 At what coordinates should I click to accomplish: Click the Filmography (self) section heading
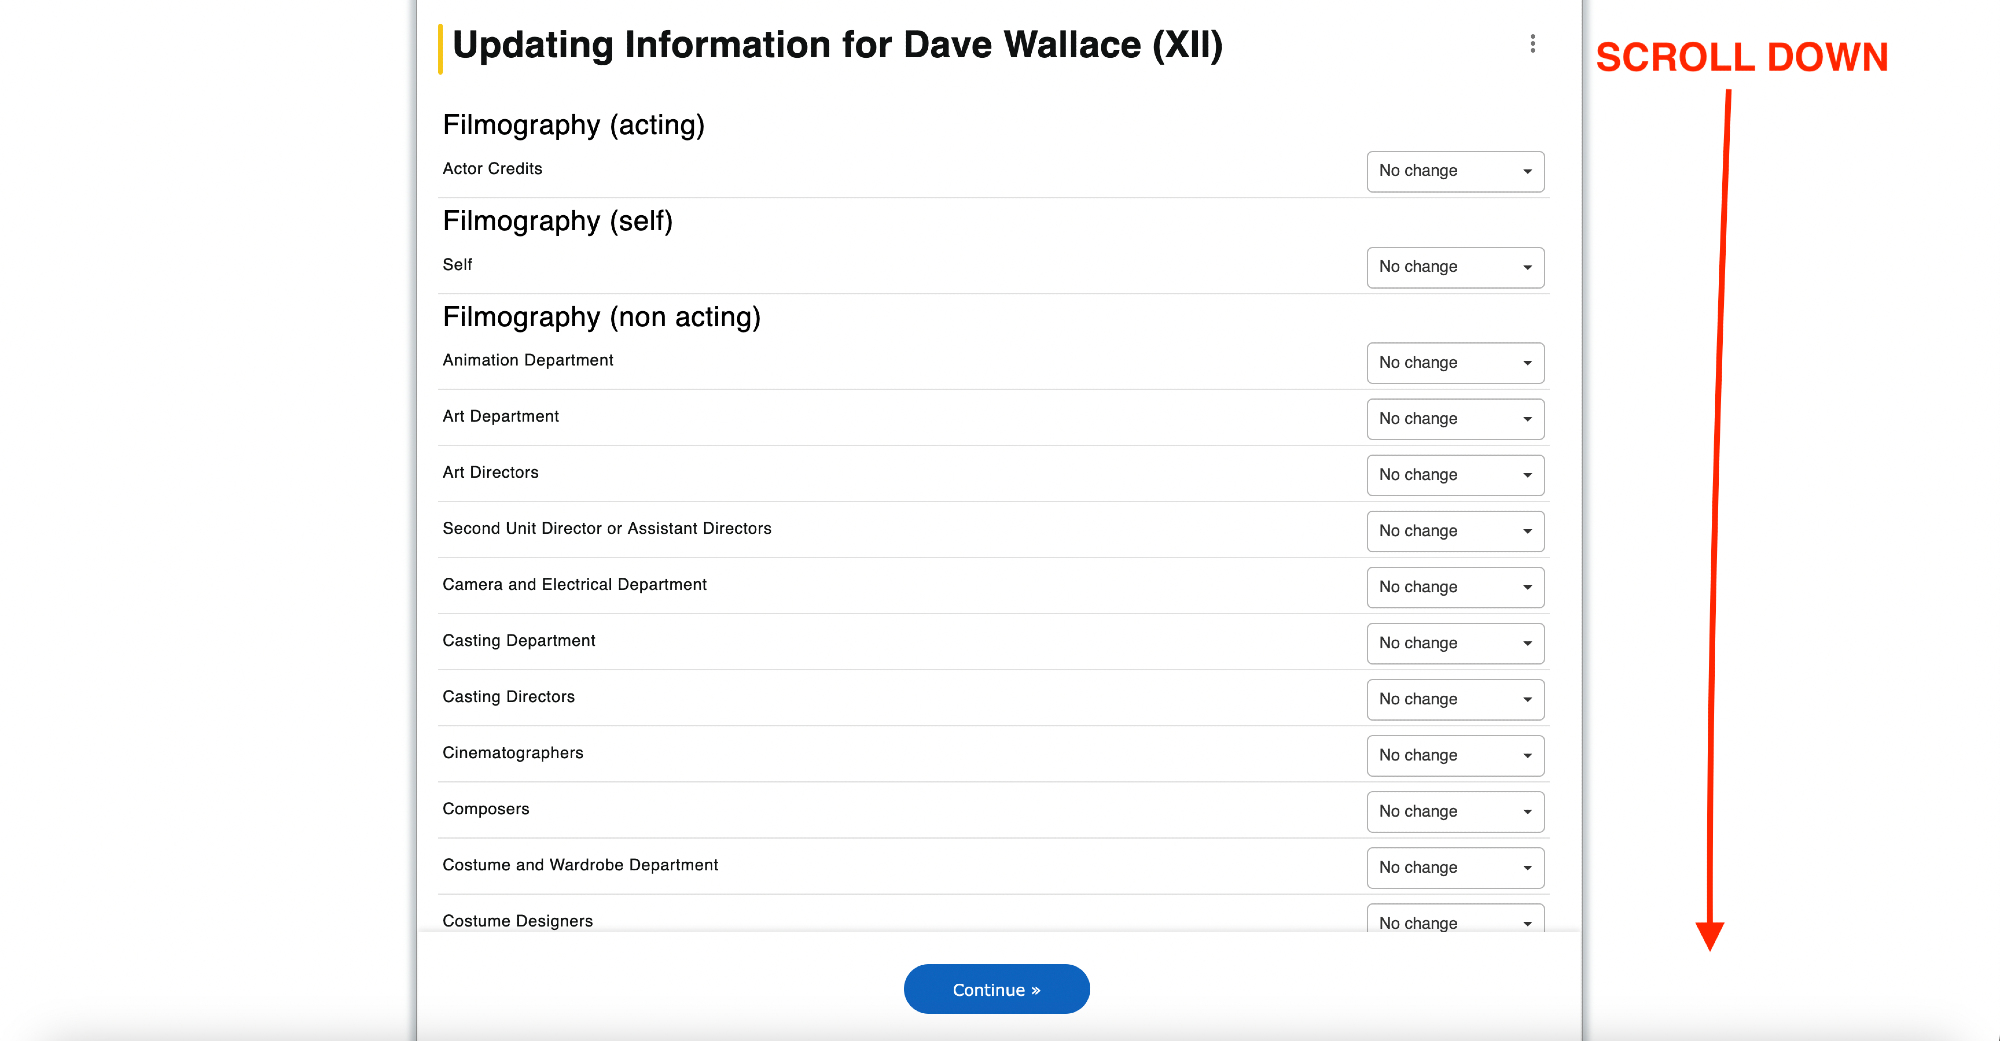pos(557,221)
